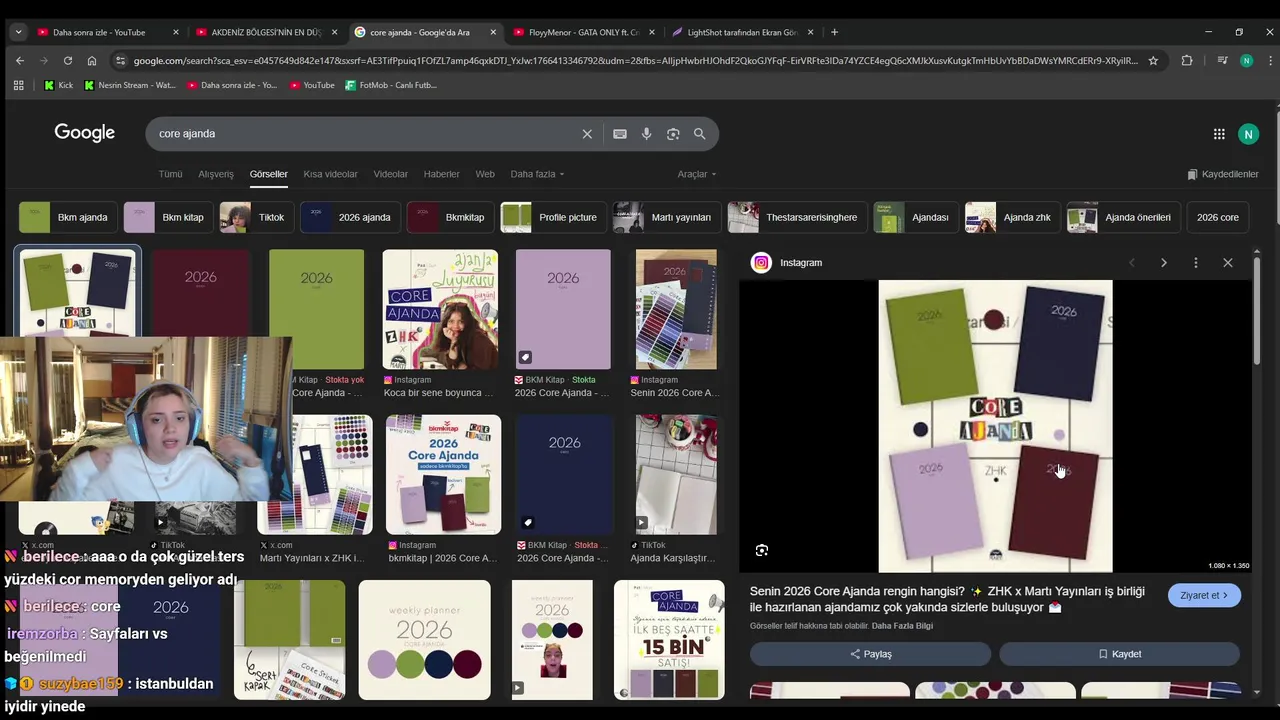Search inside image with lens icon
Screen dimensions: 1280x720
tap(762, 550)
